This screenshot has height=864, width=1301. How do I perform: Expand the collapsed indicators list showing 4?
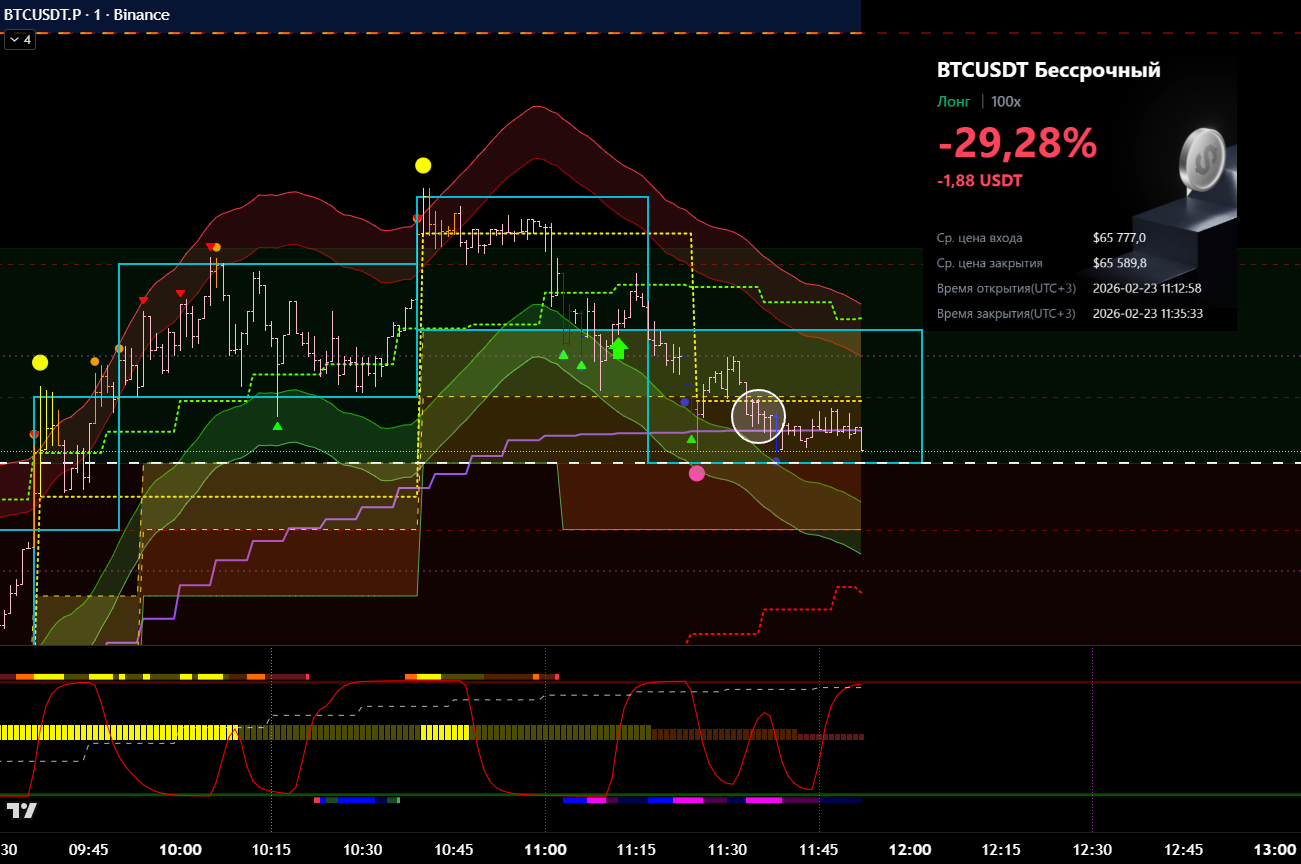point(20,40)
